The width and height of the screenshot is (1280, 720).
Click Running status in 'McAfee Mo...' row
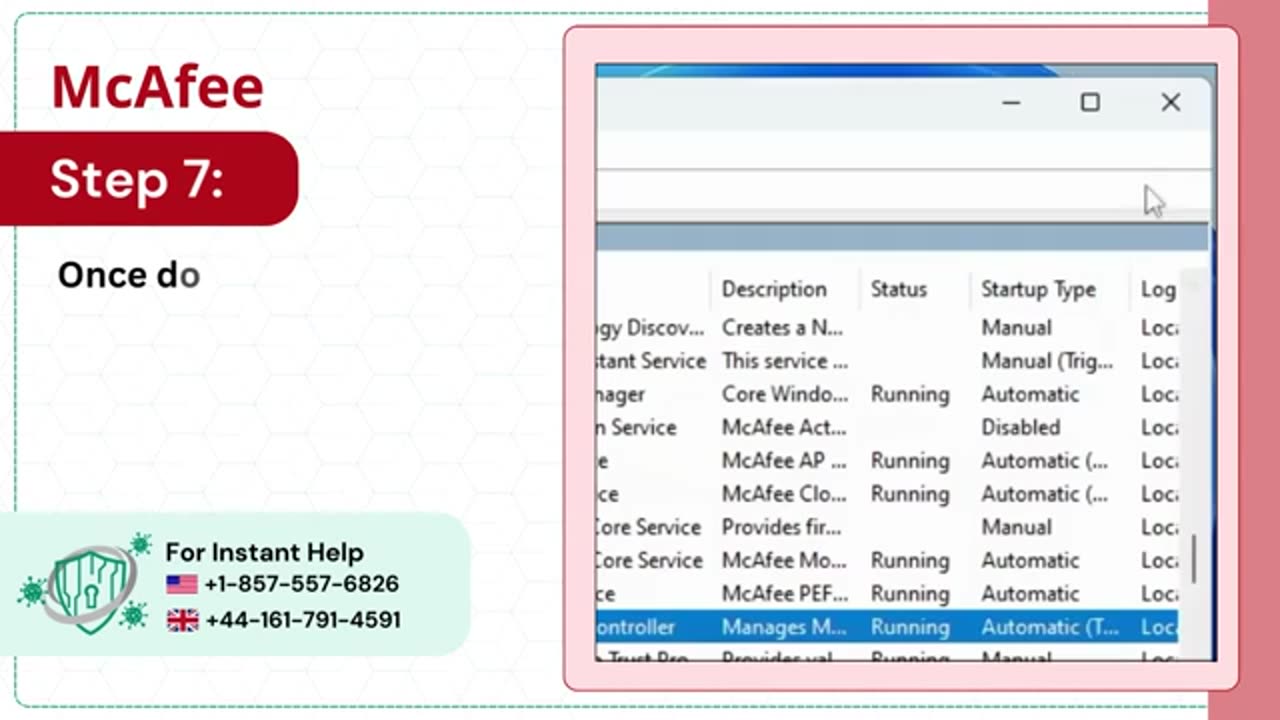pyautogui.click(x=910, y=561)
